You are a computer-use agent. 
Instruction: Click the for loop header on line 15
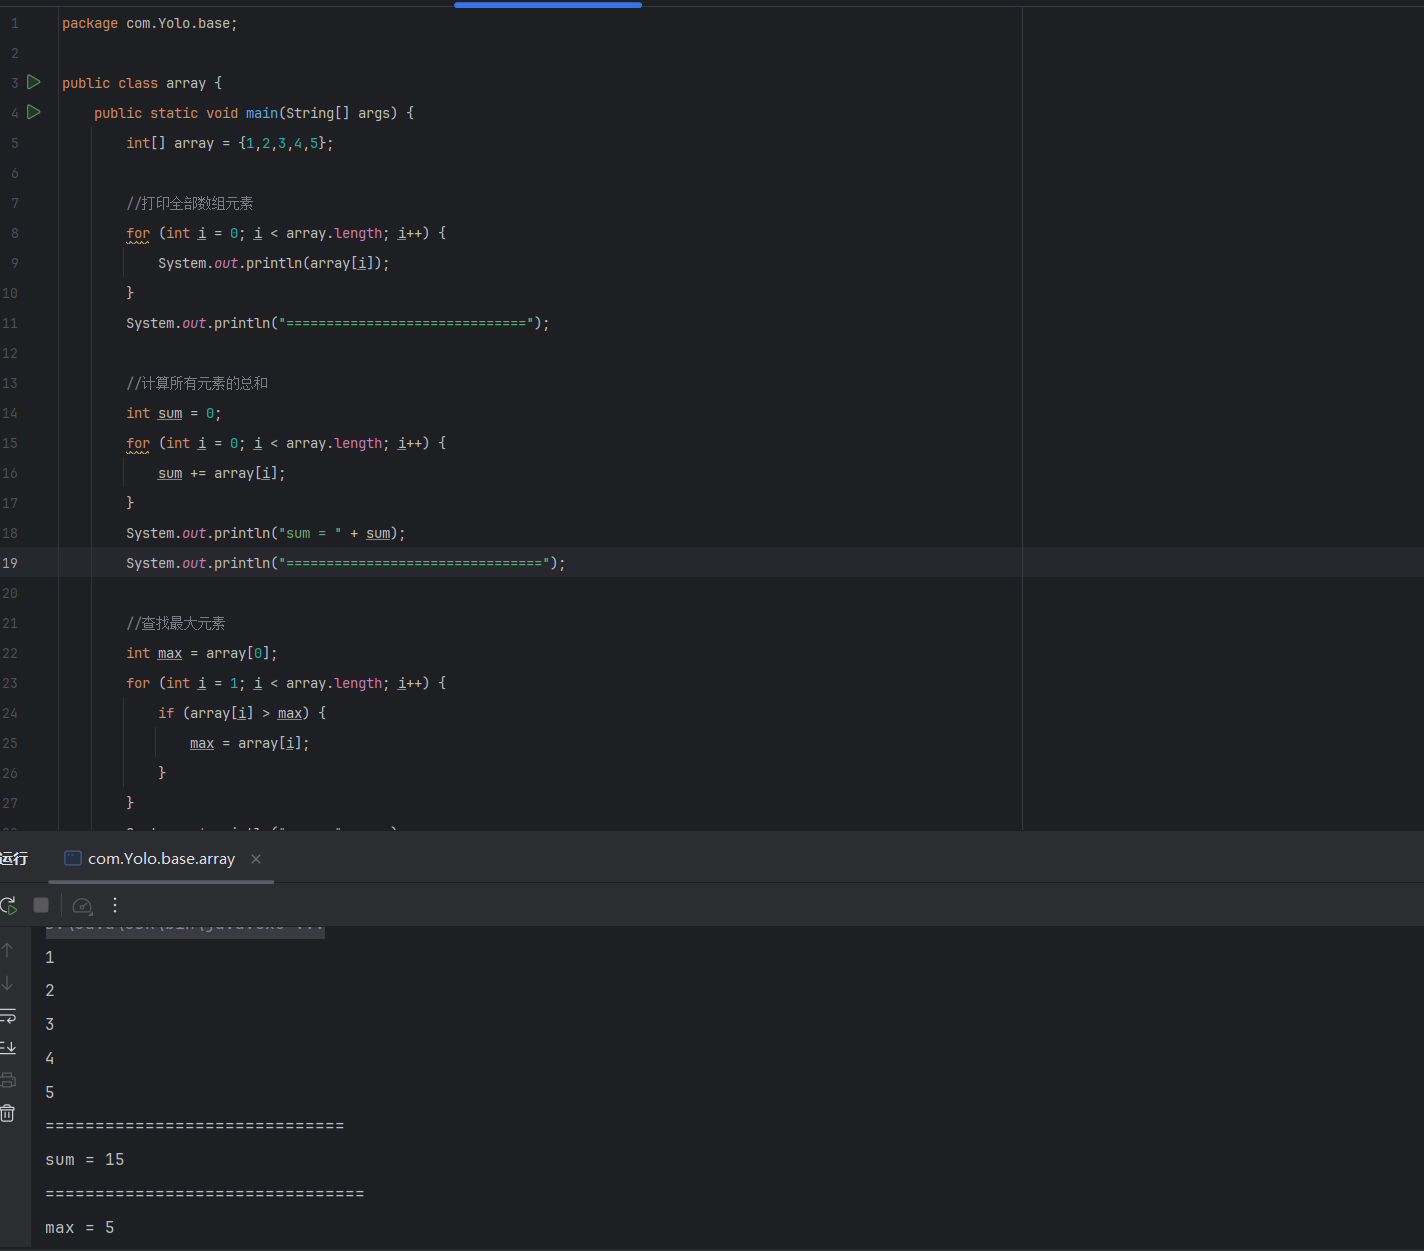pos(286,443)
